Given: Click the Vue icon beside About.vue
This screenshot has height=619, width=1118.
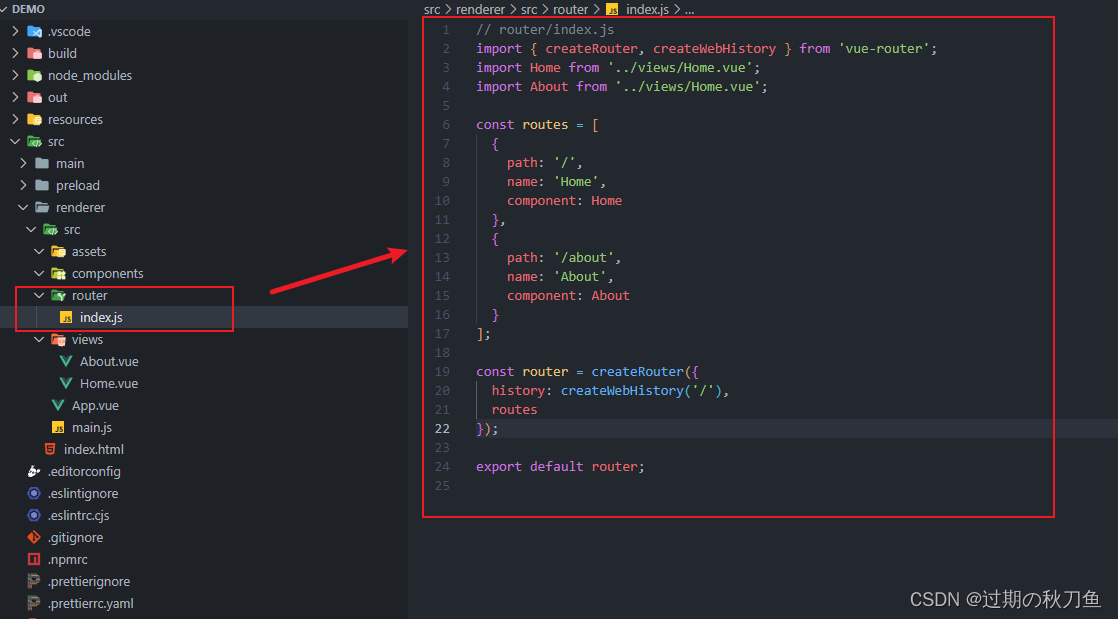Looking at the screenshot, I should coord(66,362).
